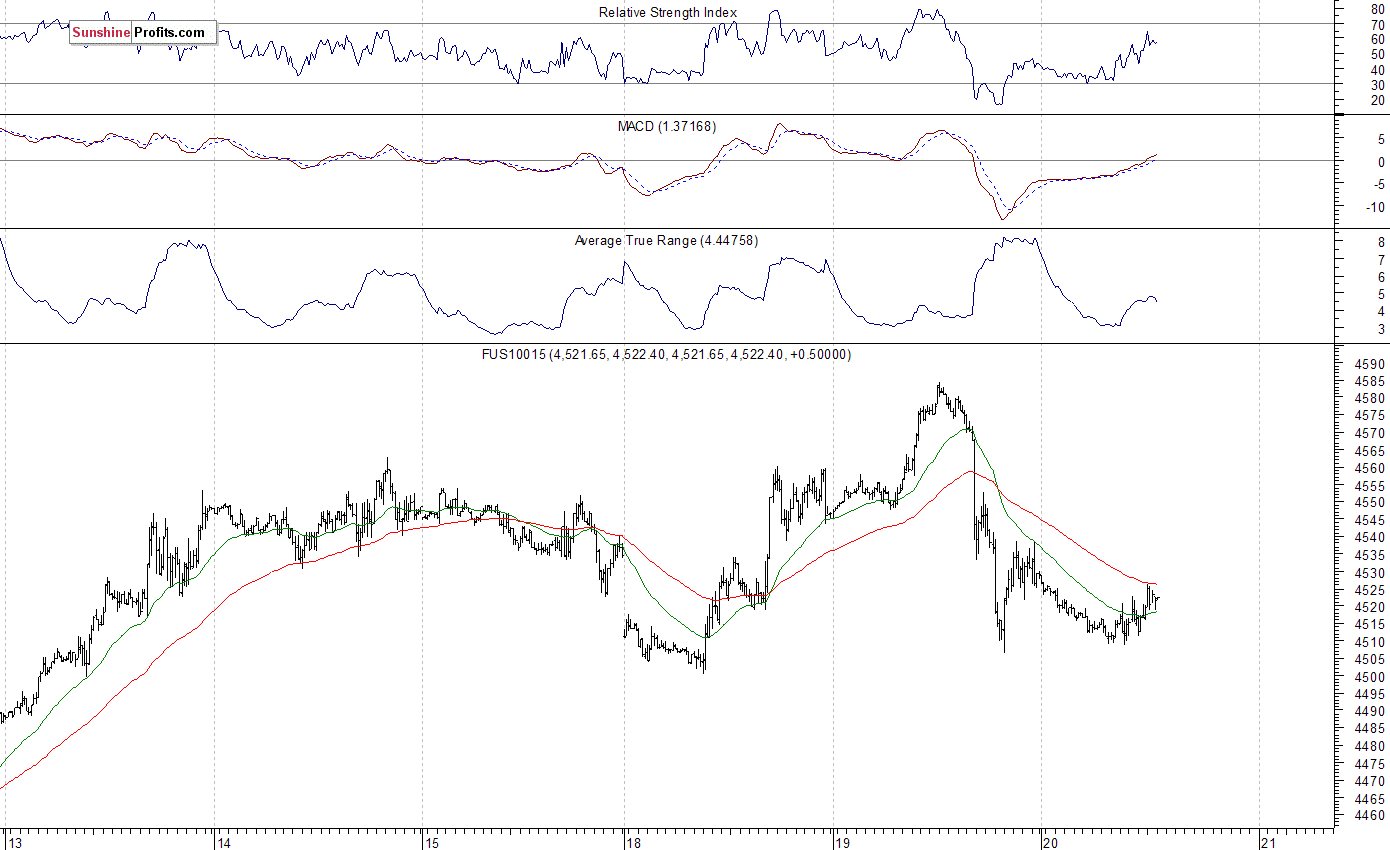1390x850 pixels.
Task: Select price label 4560 on price axis
Action: [1372, 468]
